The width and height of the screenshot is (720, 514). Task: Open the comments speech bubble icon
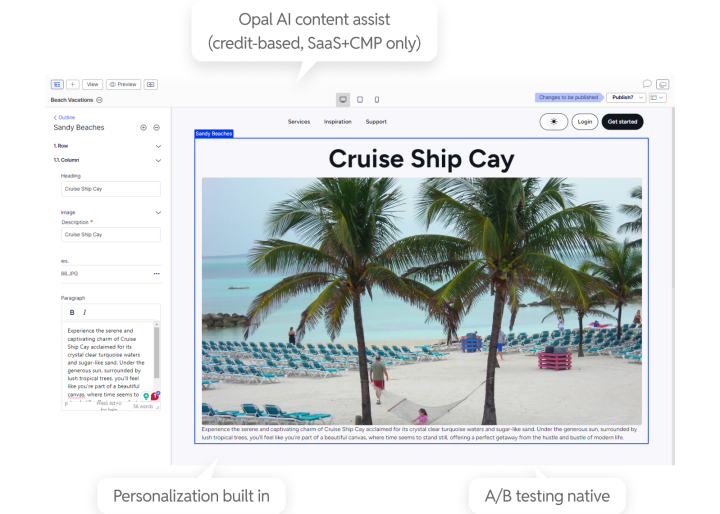[x=647, y=84]
